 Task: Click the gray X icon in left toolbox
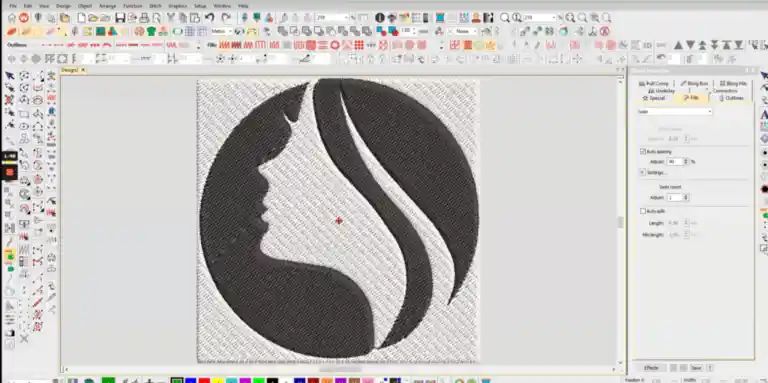(24, 339)
